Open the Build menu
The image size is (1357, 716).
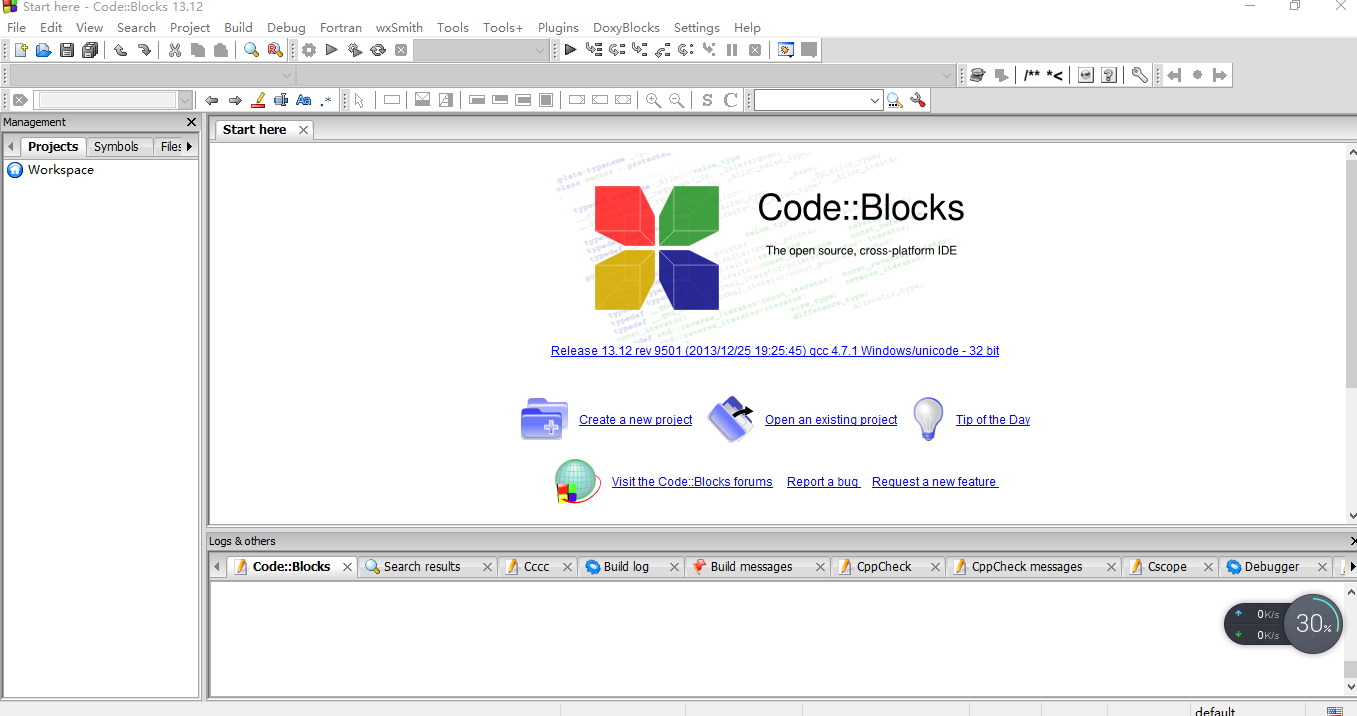pyautogui.click(x=238, y=28)
